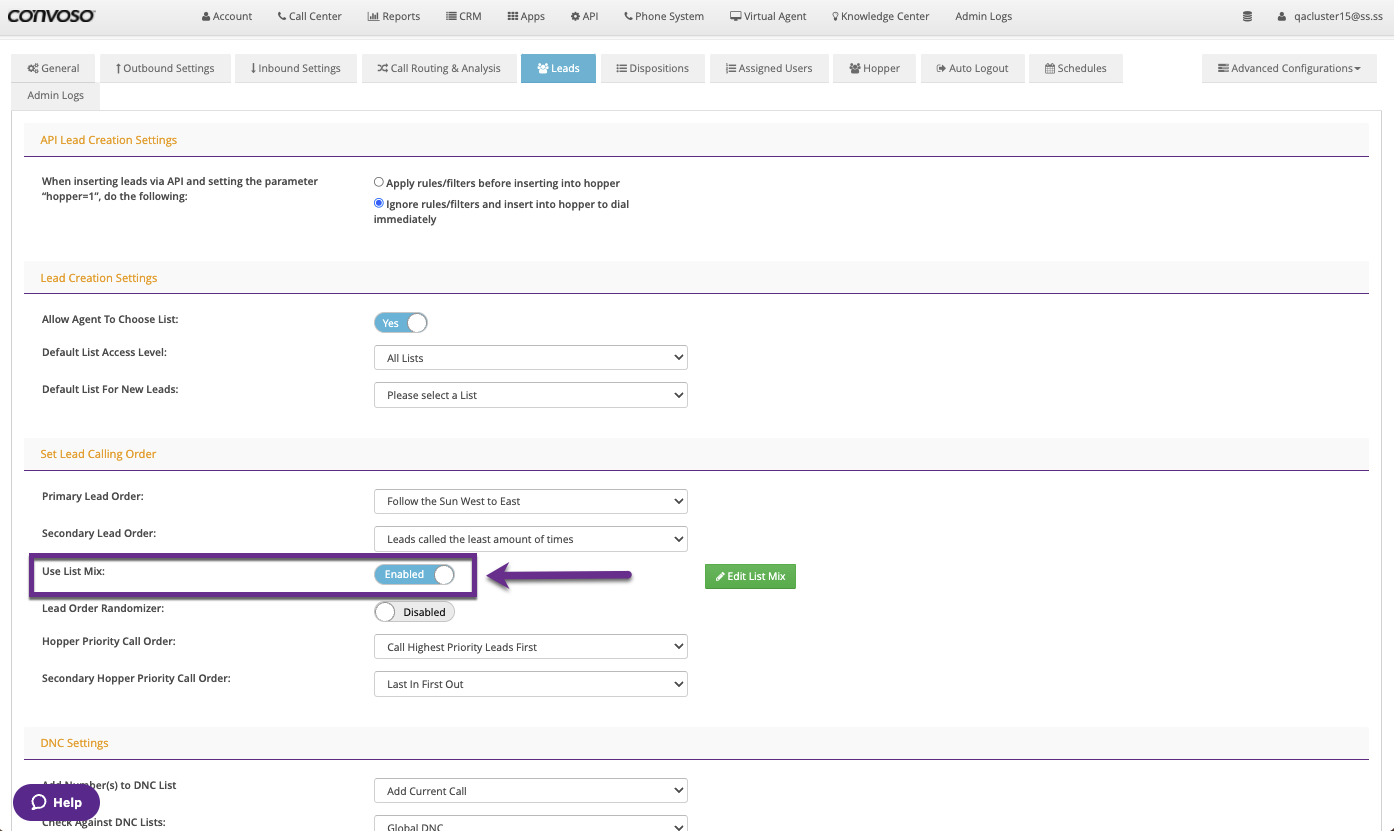Select Apply rules/filters before inserting radio
Screen dimensions: 1394x831
[x=379, y=183]
